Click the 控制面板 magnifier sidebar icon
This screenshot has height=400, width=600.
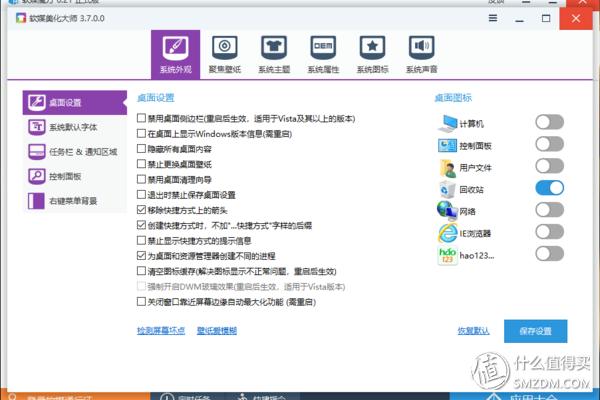tap(37, 176)
